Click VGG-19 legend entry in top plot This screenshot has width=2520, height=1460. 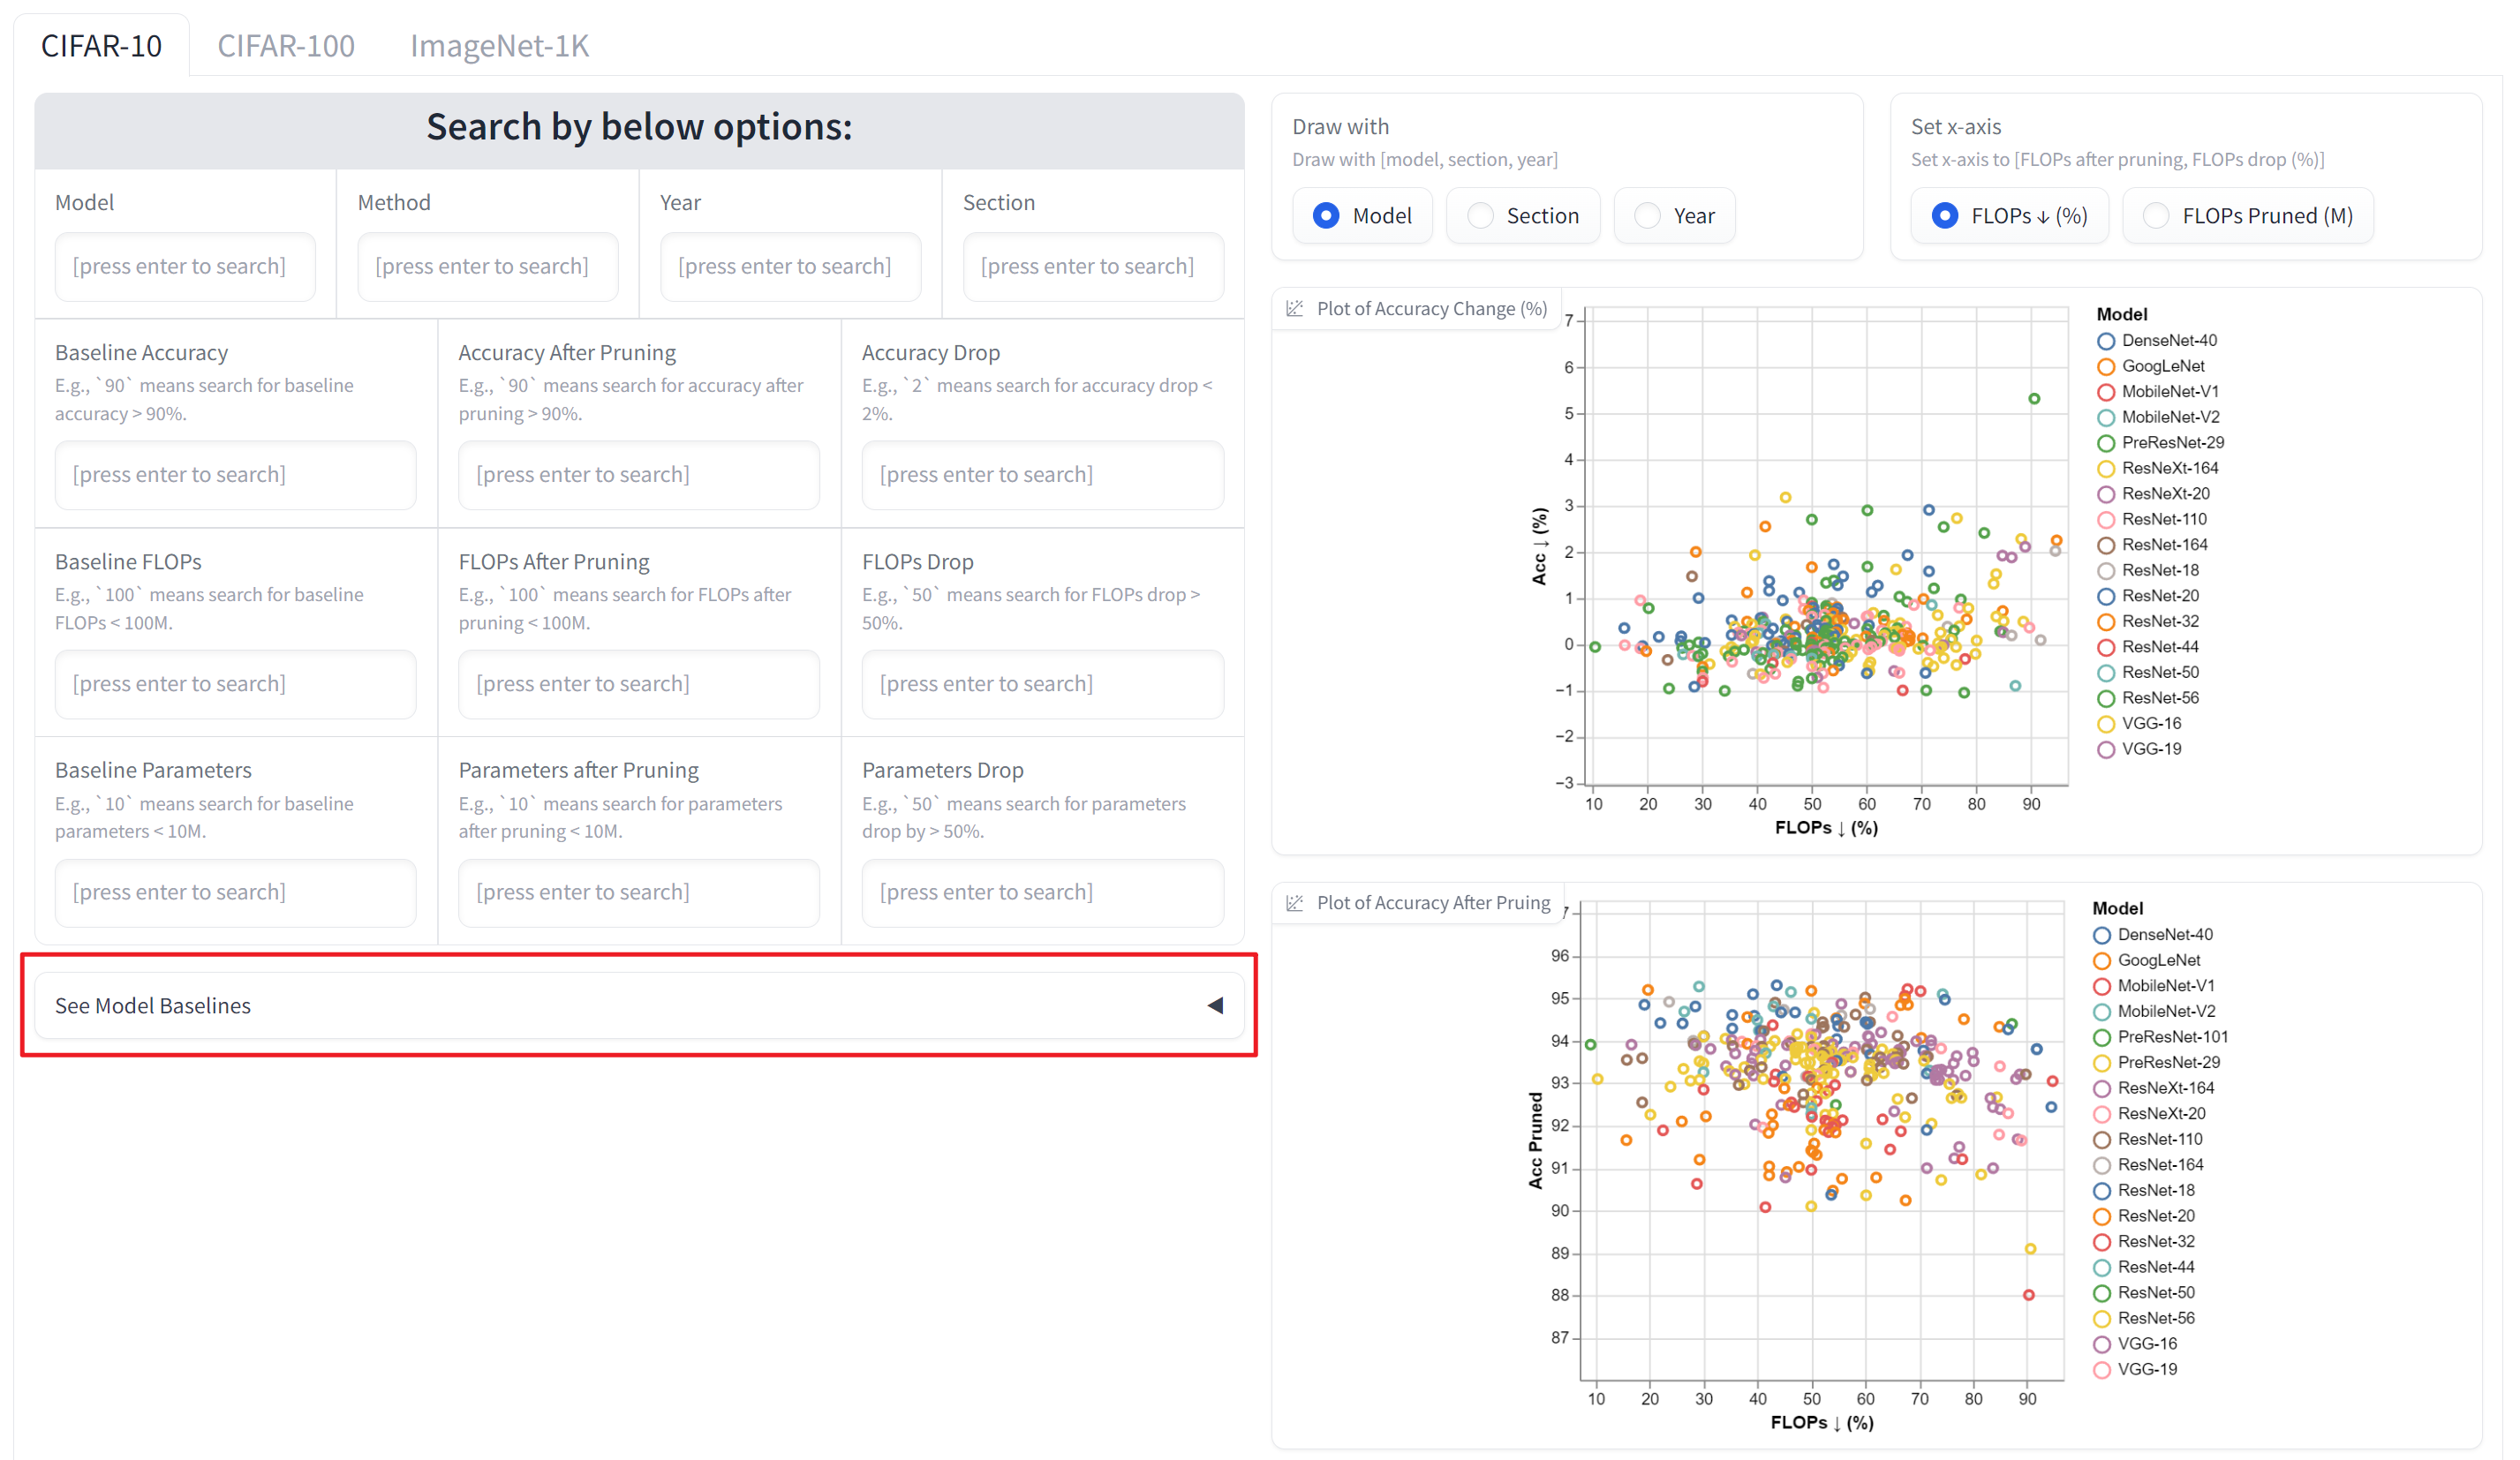point(2139,749)
